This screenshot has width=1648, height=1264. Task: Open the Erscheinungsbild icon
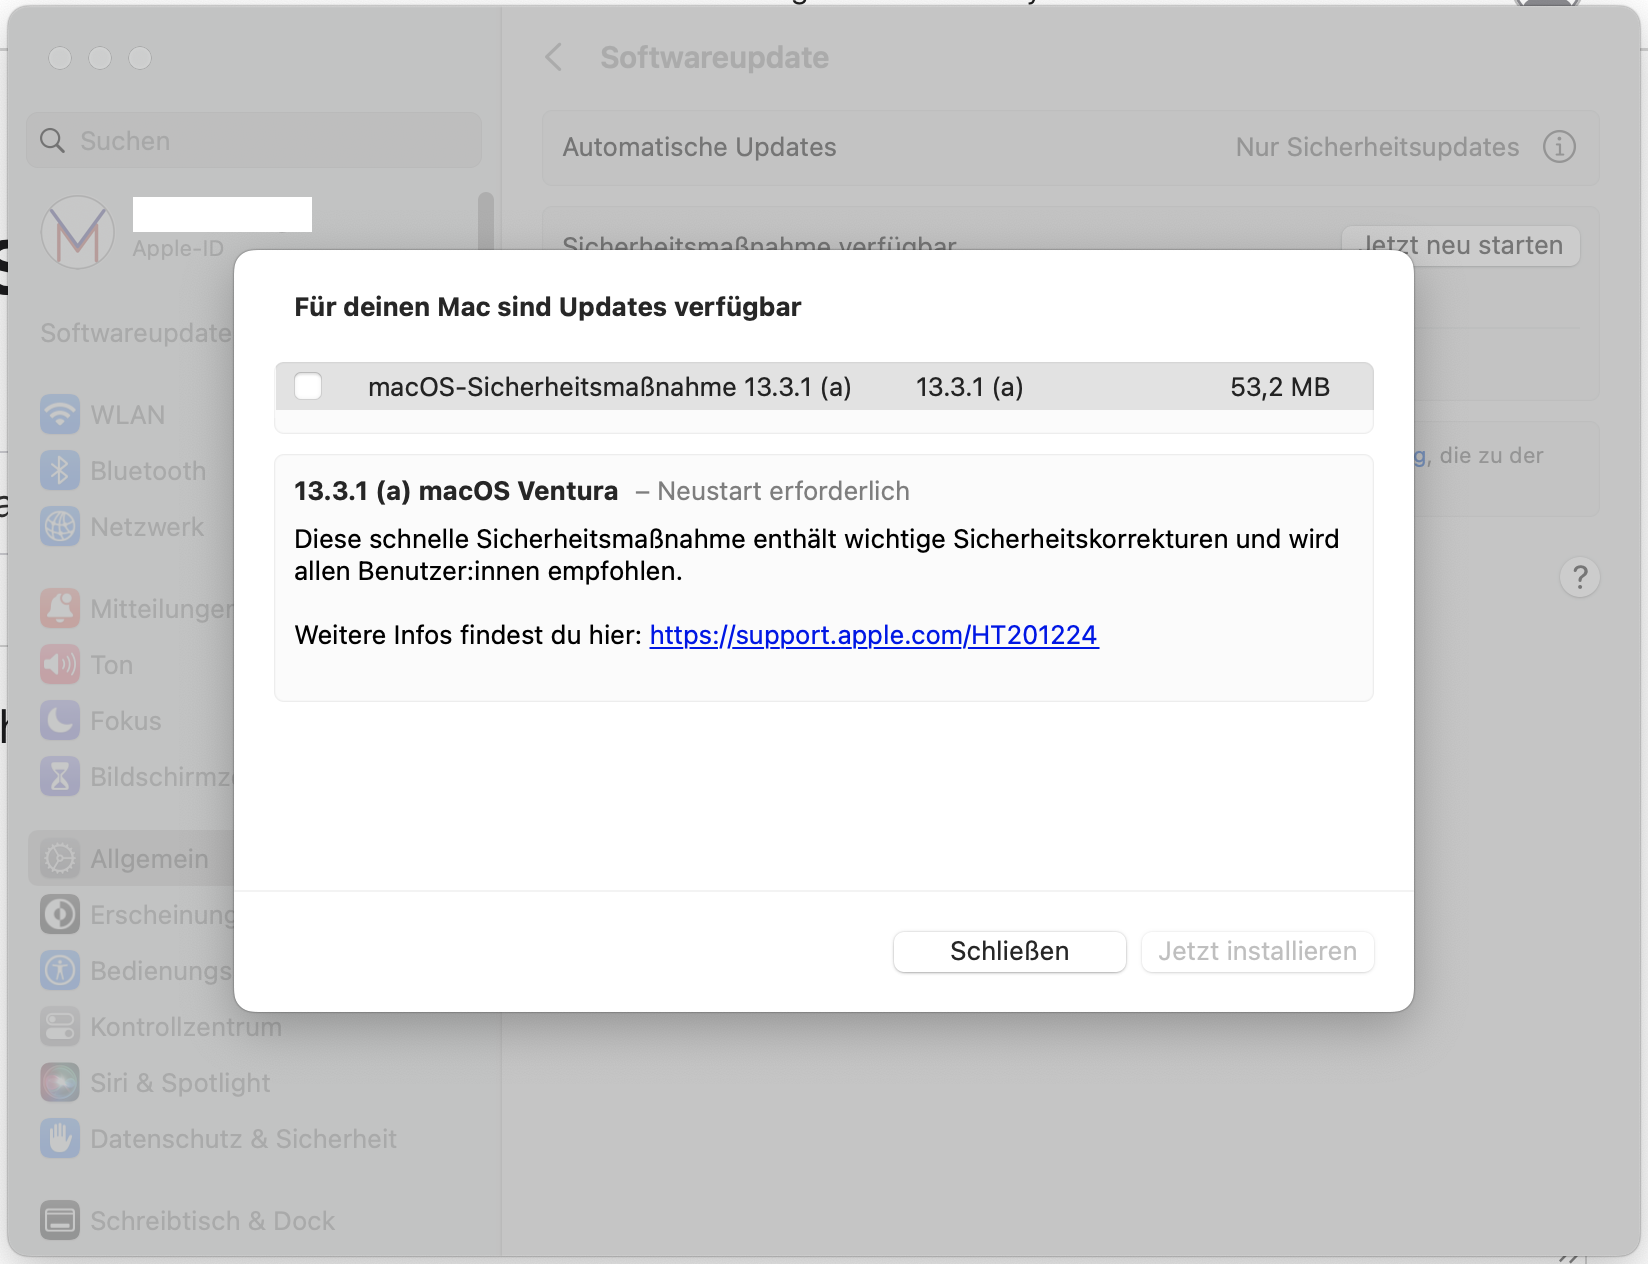[x=60, y=914]
